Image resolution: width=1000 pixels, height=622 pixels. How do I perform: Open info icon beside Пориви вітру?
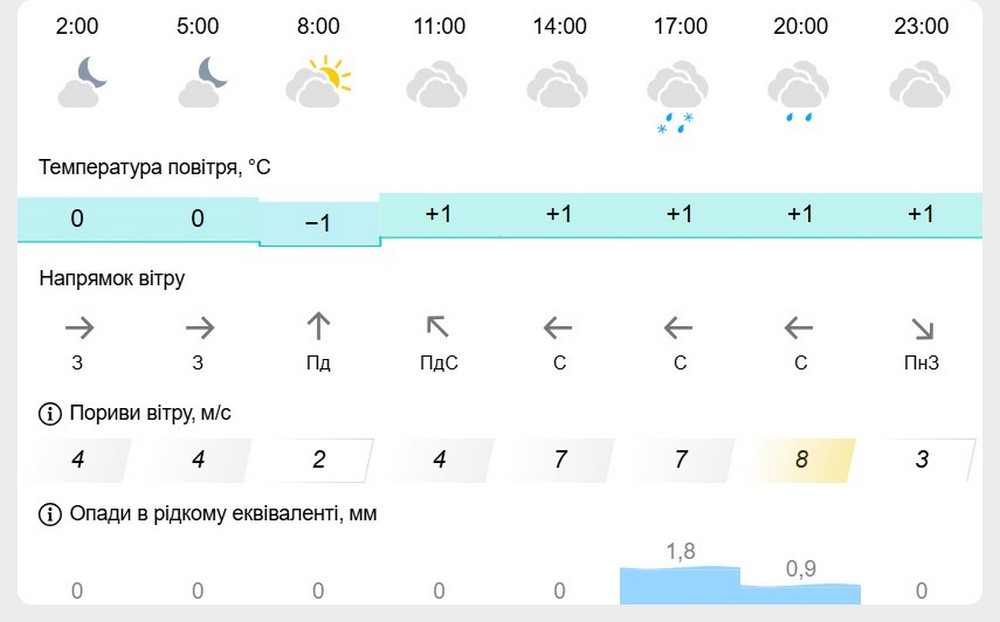48,413
